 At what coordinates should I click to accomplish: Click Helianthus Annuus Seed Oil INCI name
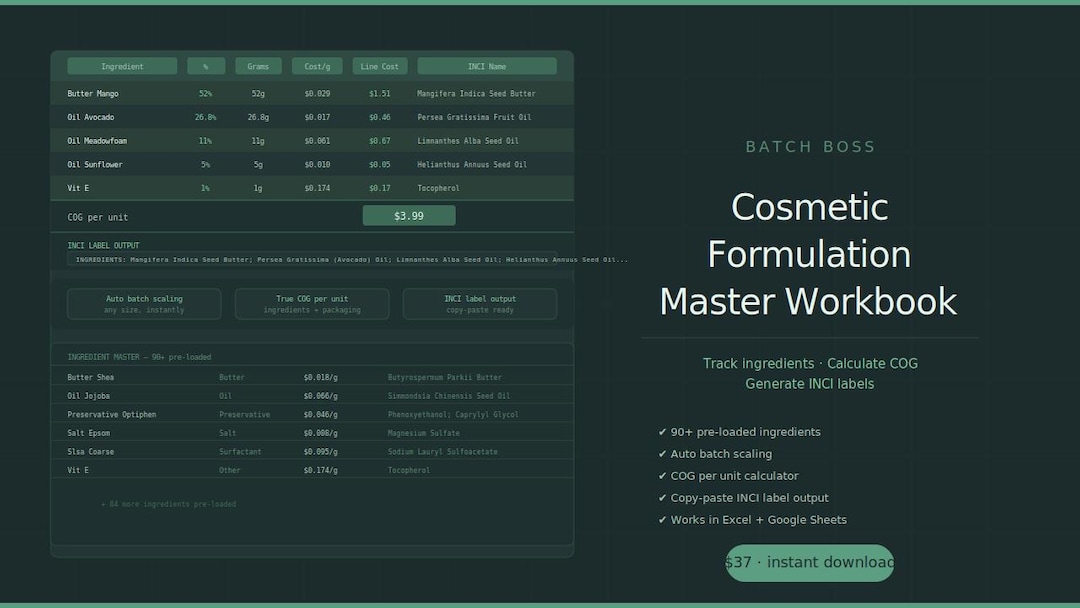472,165
